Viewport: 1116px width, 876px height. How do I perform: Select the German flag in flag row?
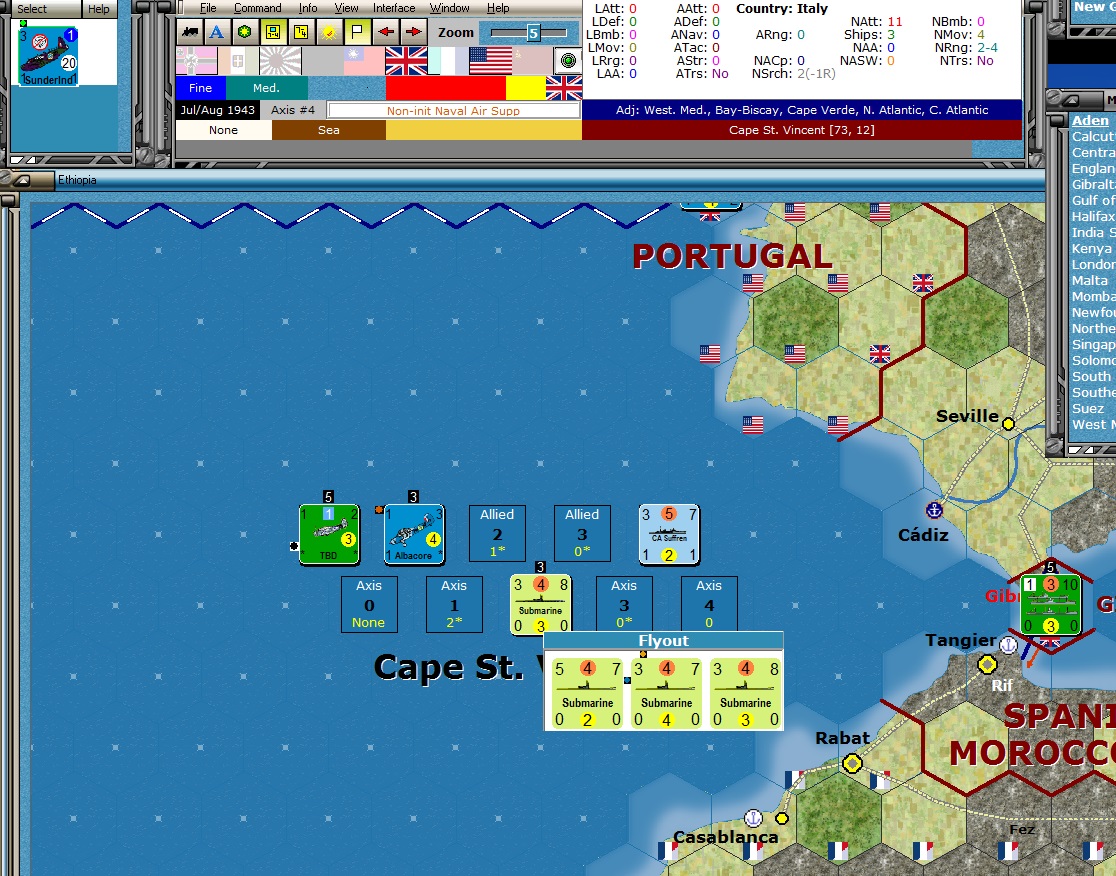(196, 61)
